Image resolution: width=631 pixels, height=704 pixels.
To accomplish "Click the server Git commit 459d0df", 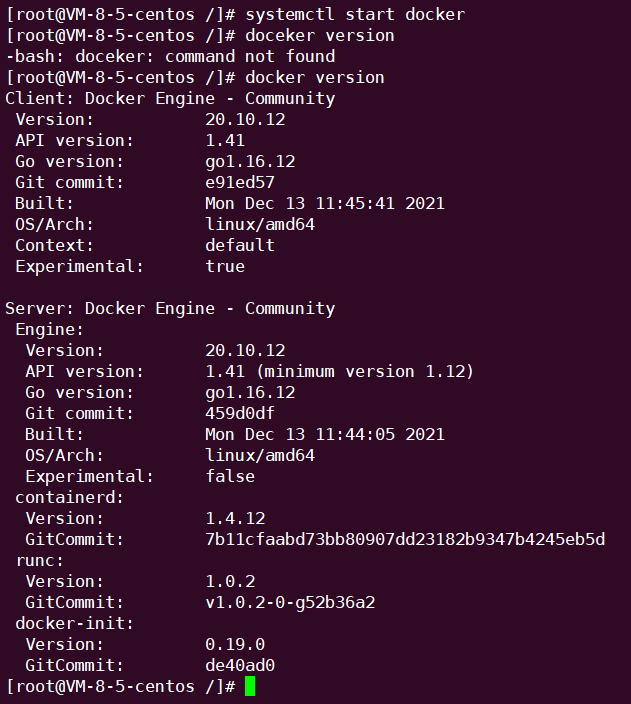I will tap(240, 413).
